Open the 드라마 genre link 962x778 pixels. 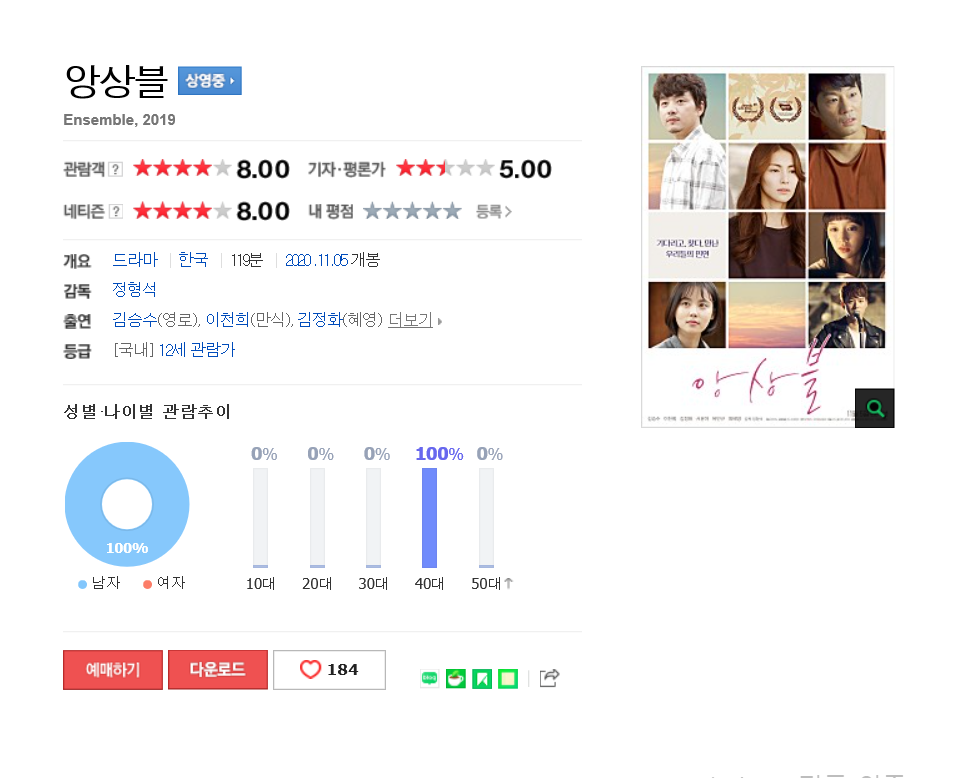click(136, 260)
